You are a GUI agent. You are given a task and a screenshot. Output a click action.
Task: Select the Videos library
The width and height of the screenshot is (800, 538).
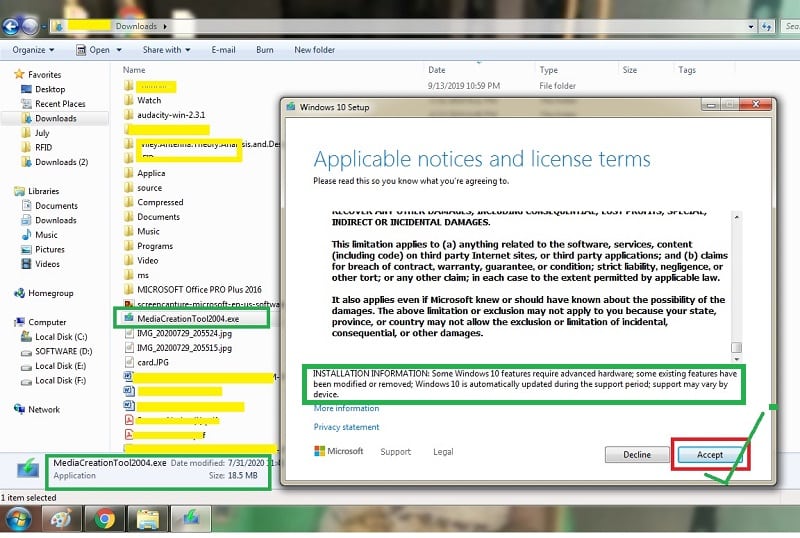click(47, 264)
